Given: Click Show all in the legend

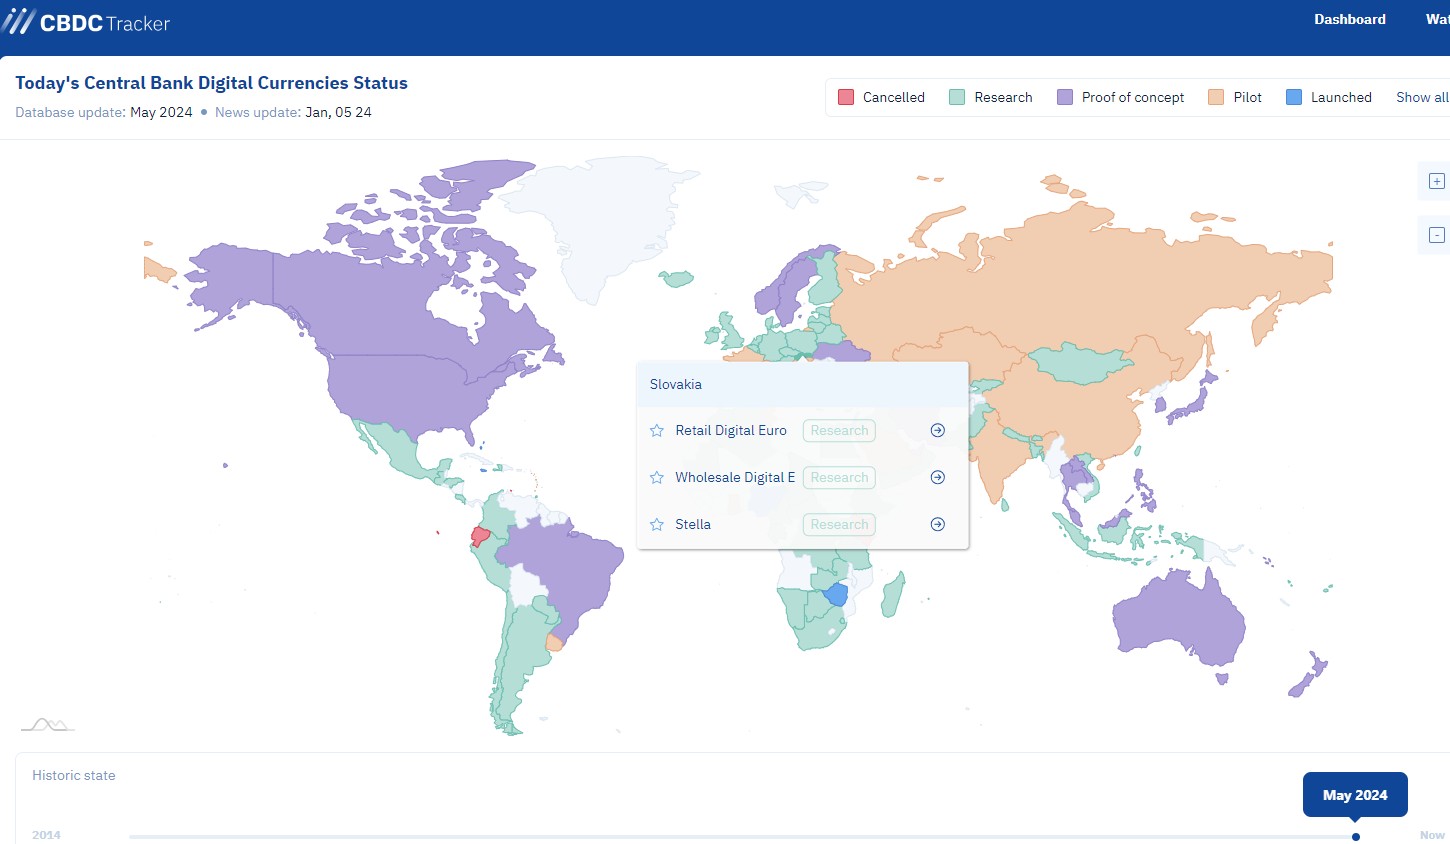Looking at the screenshot, I should pos(1421,97).
